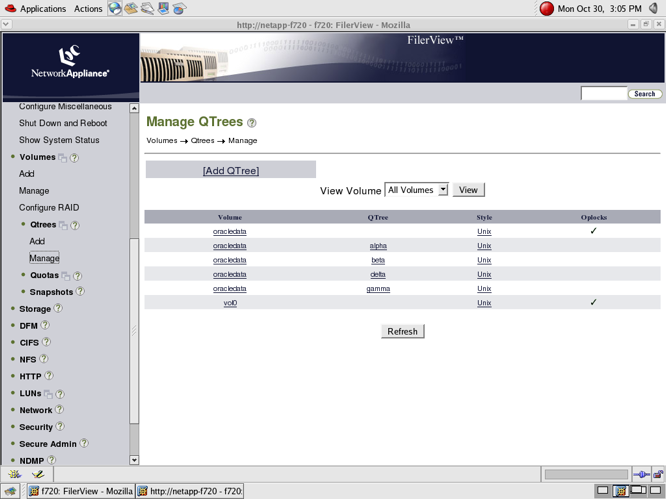Click the Unix style link in beta row
Screen dimensions: 666x499
tap(484, 260)
